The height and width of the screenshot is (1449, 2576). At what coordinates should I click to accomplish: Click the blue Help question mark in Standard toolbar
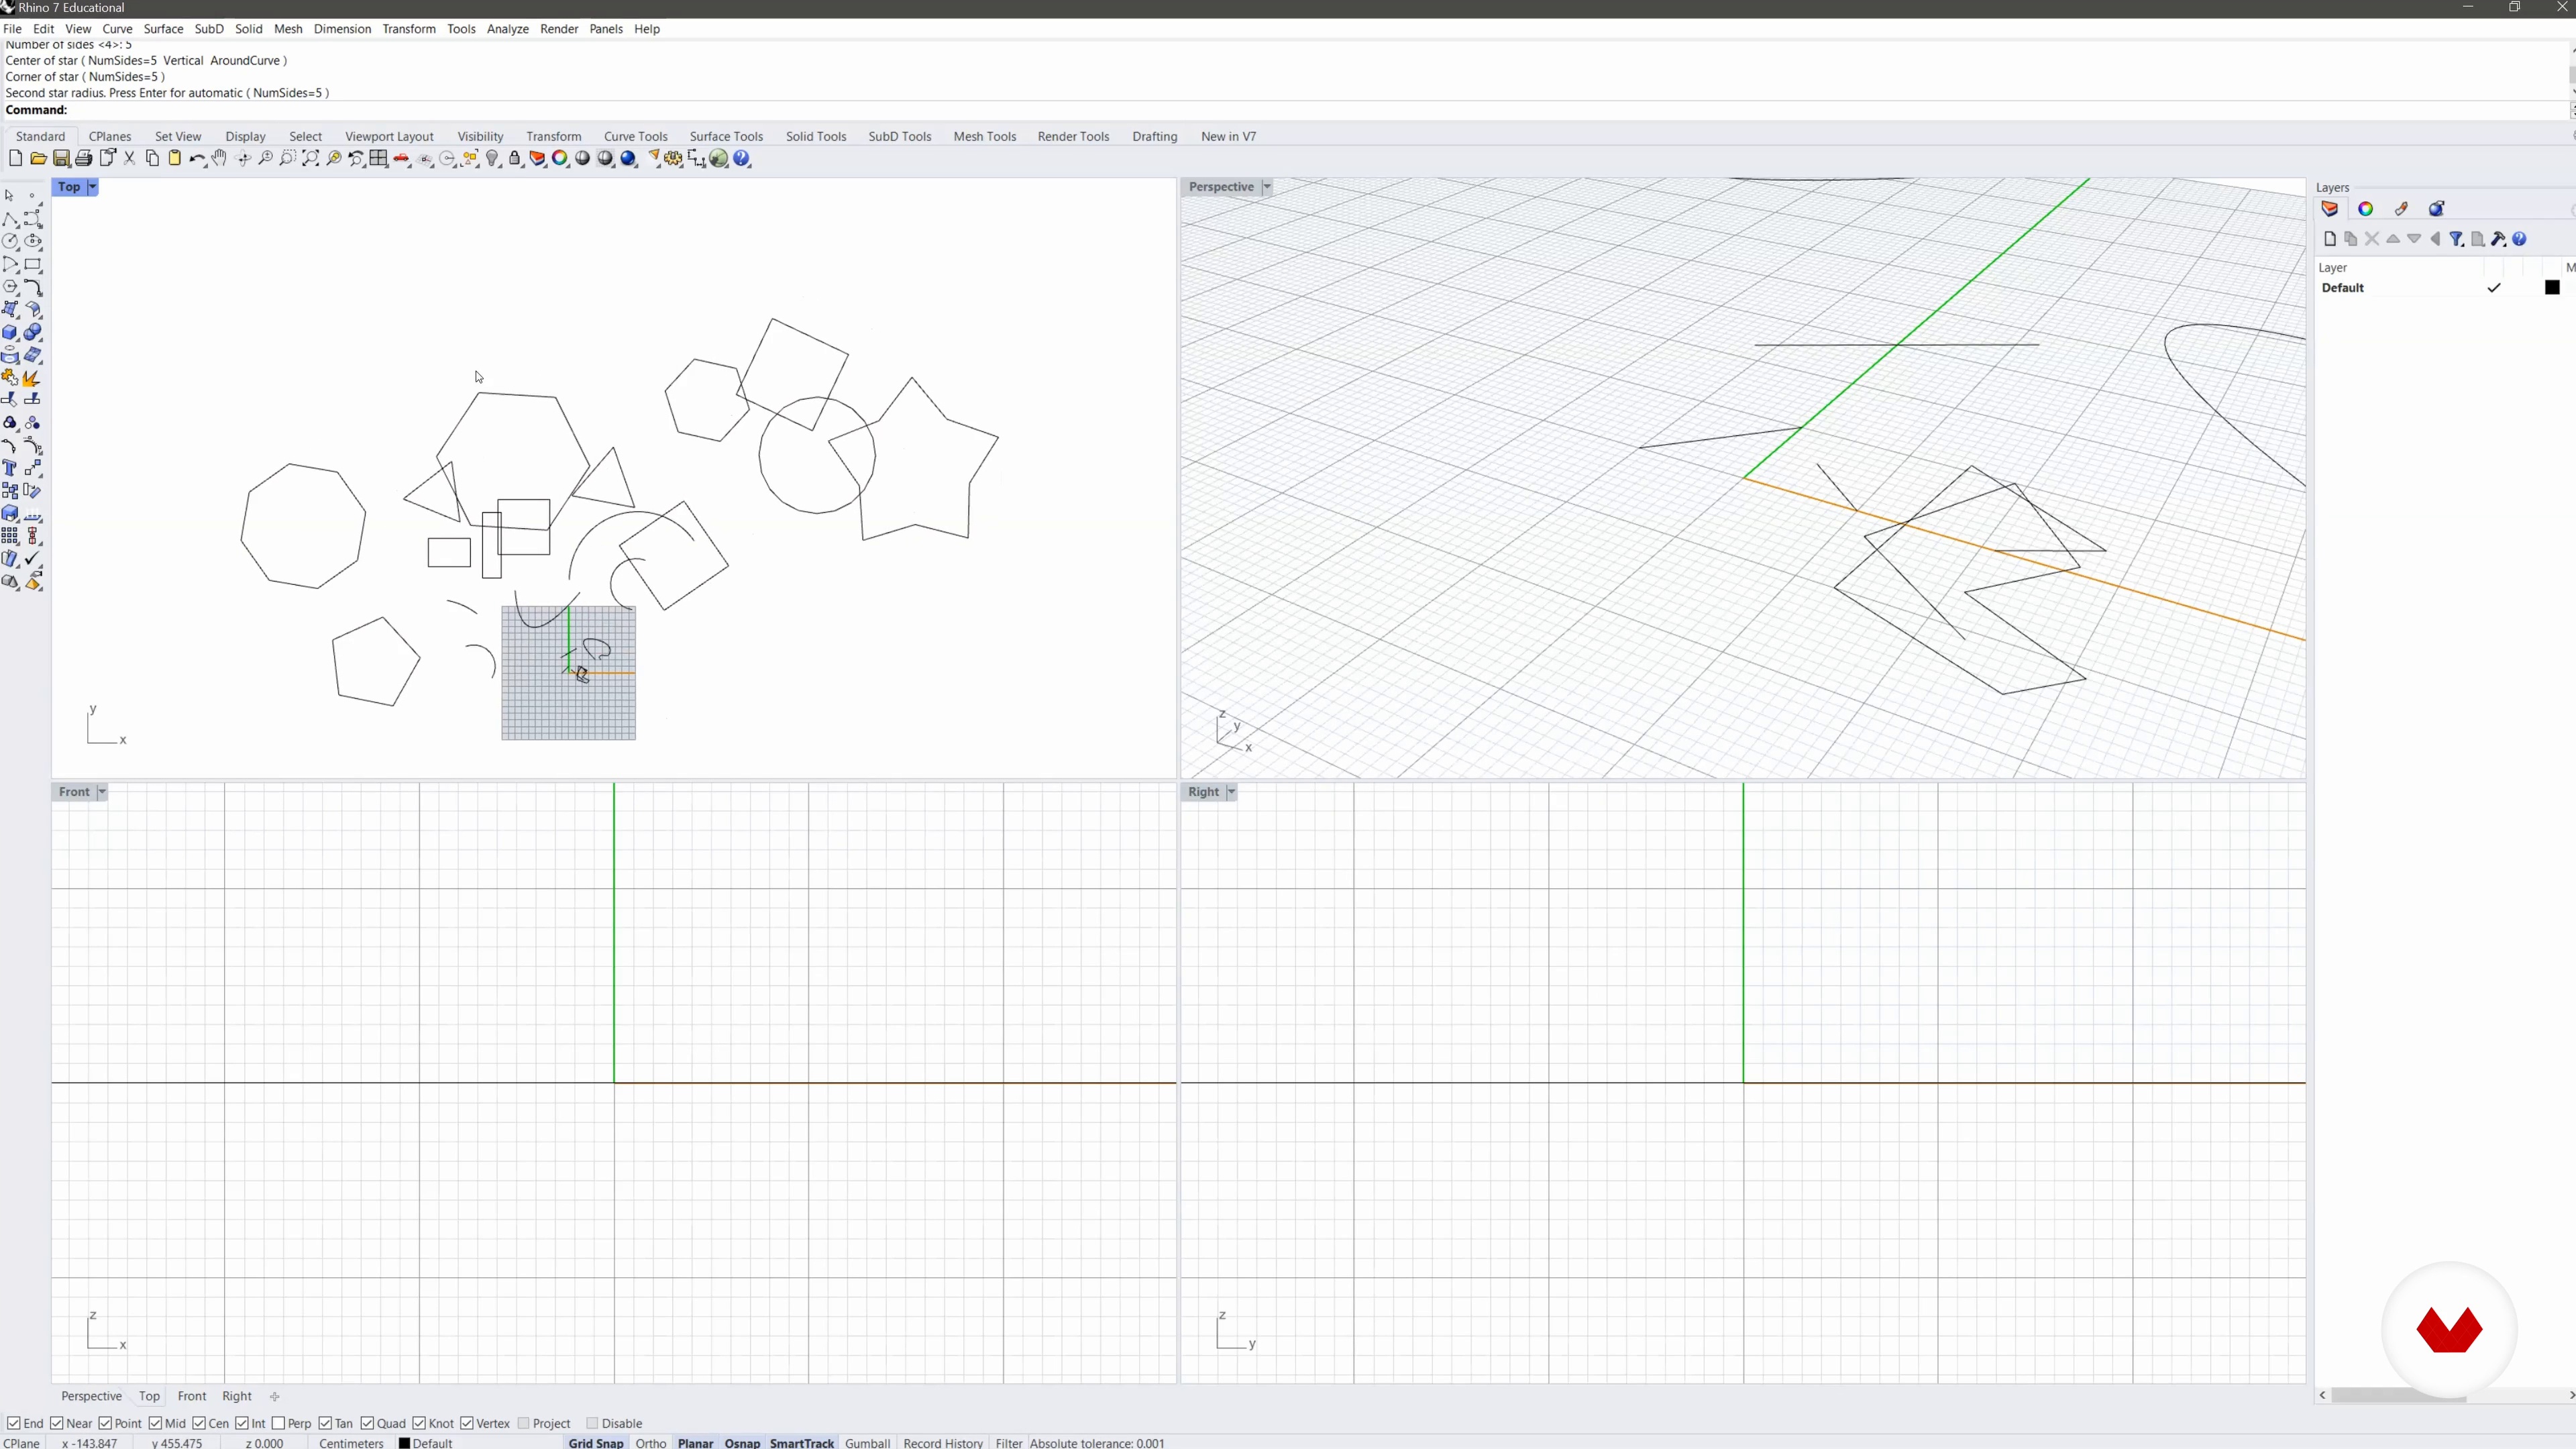(x=742, y=158)
